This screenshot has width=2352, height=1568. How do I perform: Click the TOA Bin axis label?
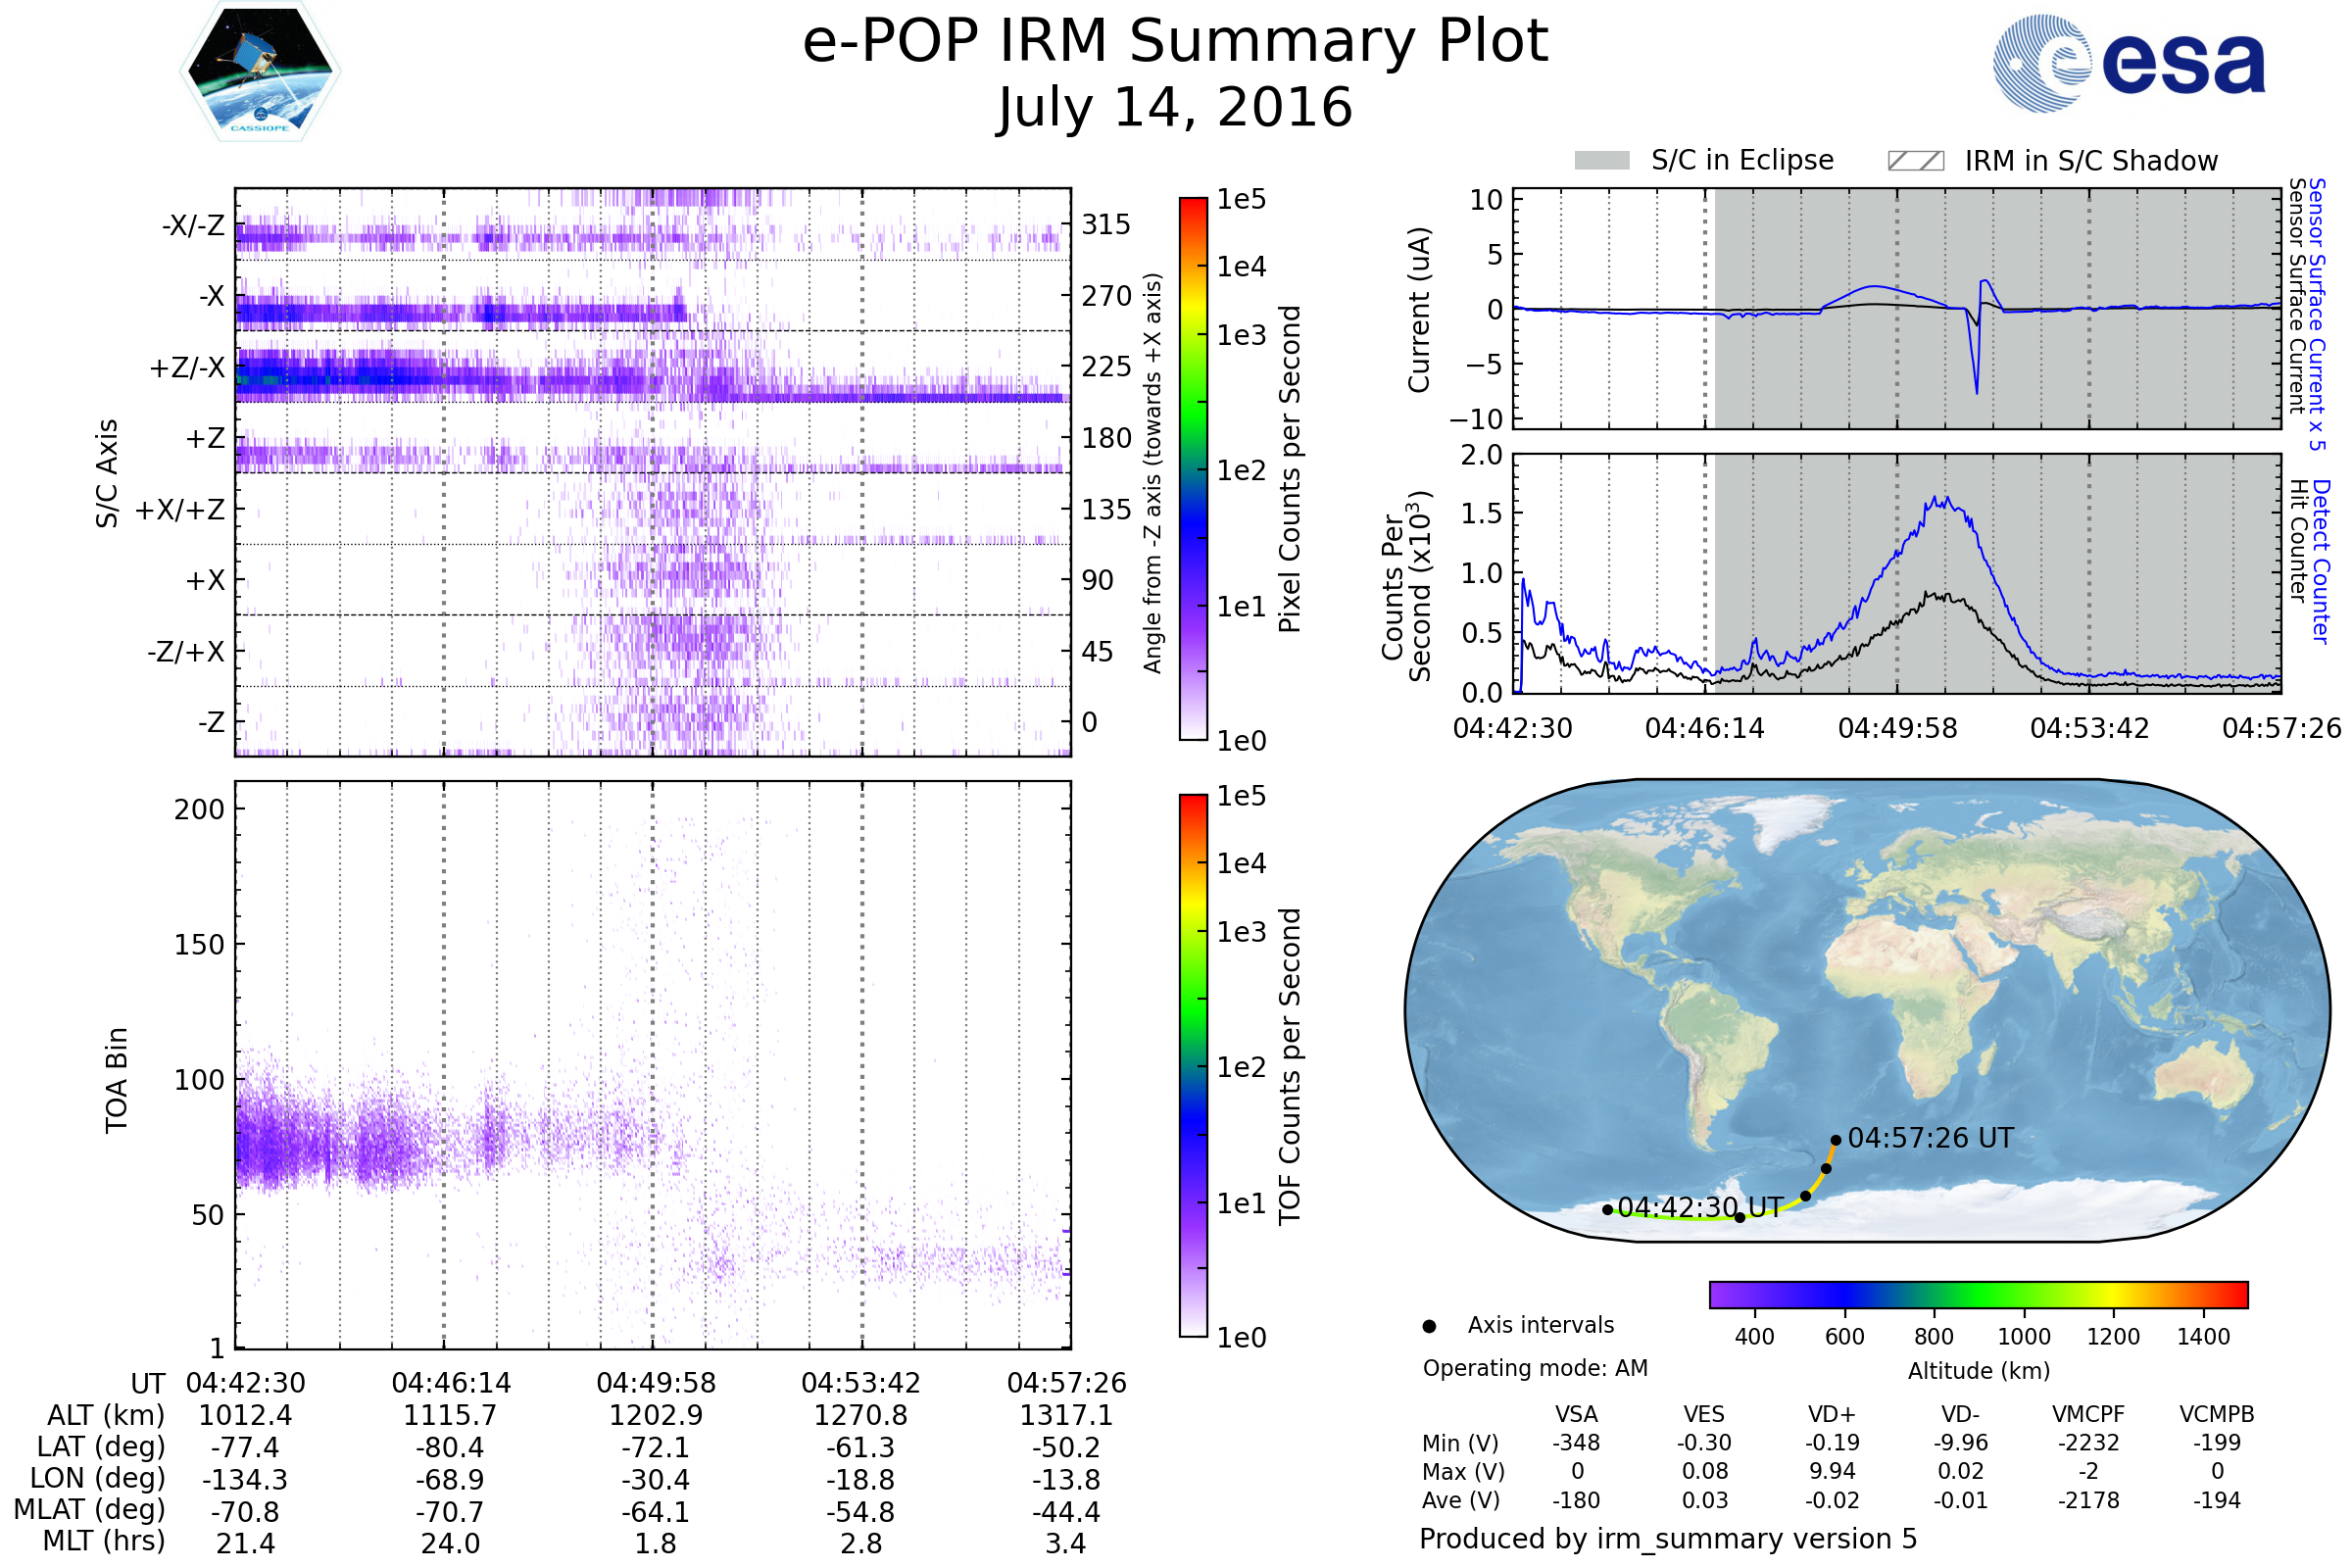click(x=117, y=1080)
